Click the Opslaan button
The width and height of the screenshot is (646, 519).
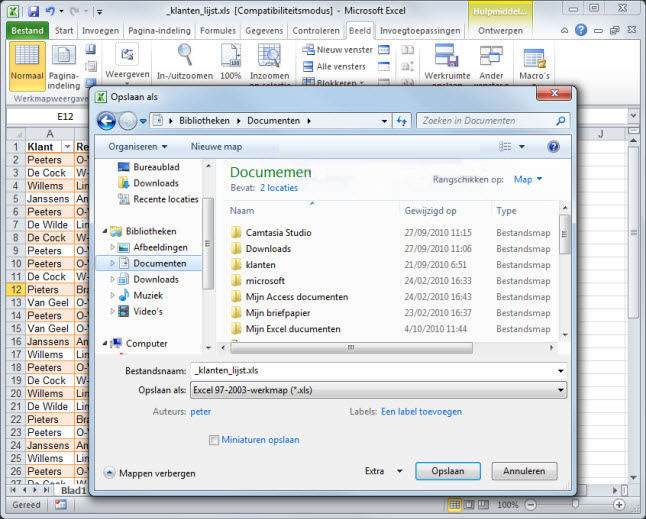[448, 471]
